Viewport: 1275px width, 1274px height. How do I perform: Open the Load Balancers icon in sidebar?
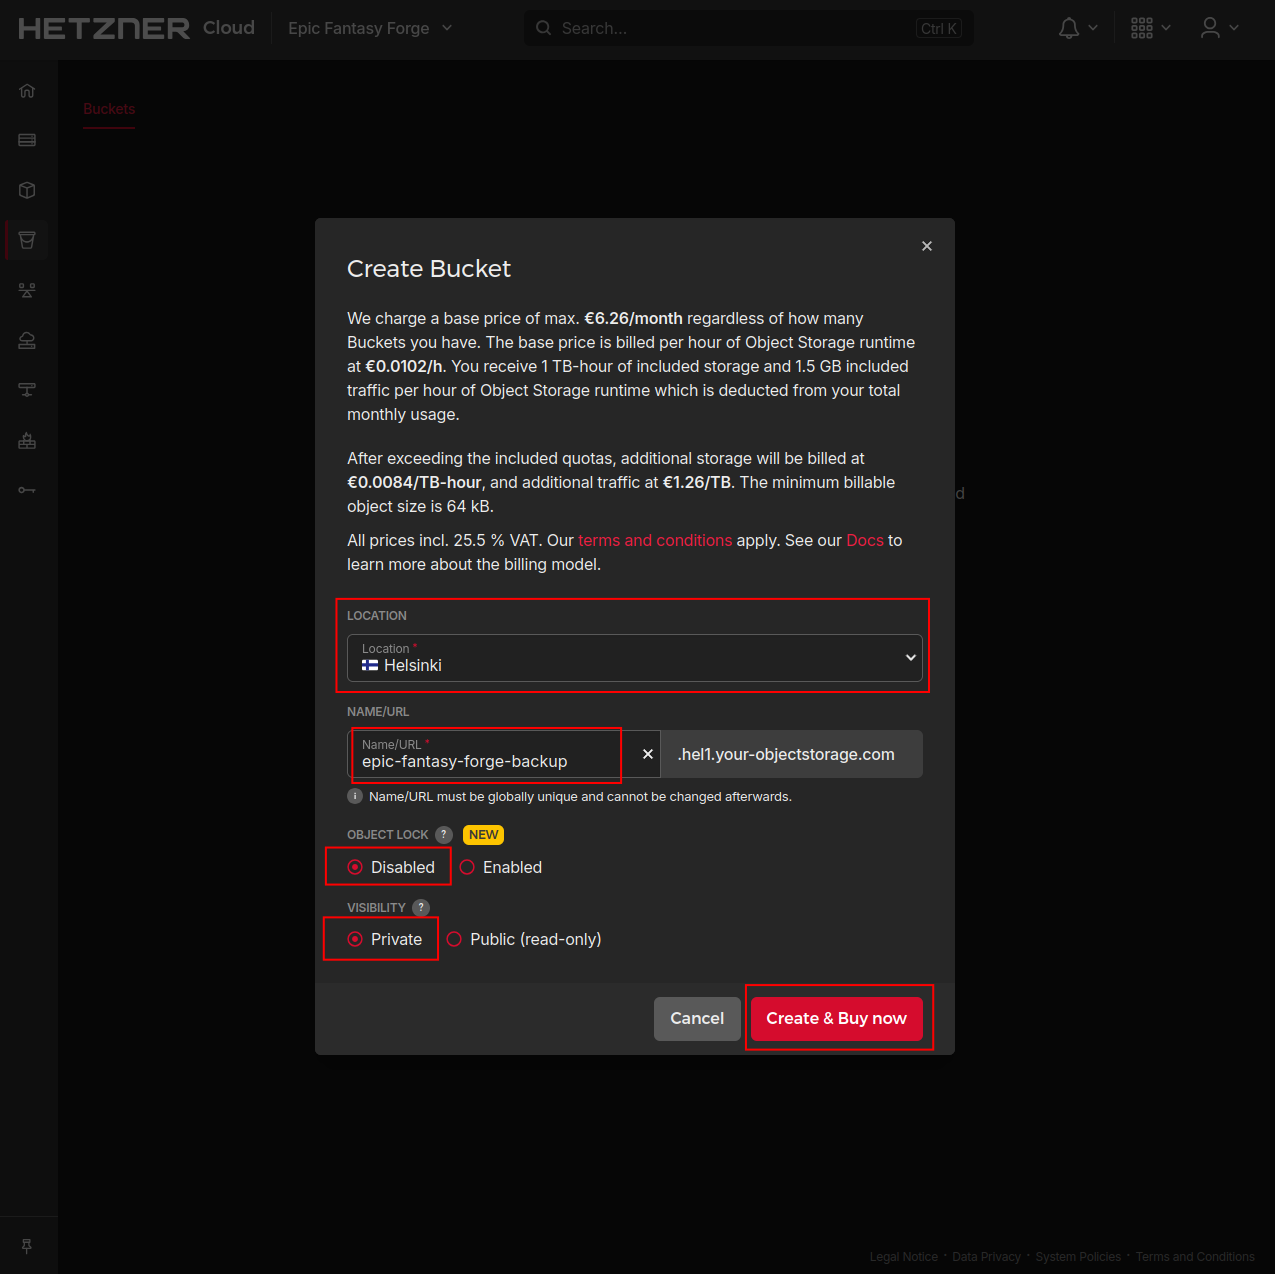27,290
